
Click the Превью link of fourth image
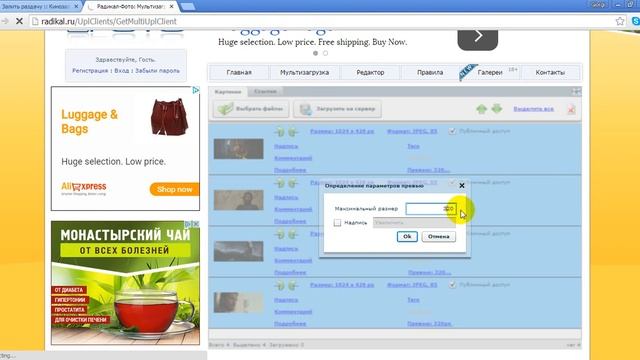[429, 324]
